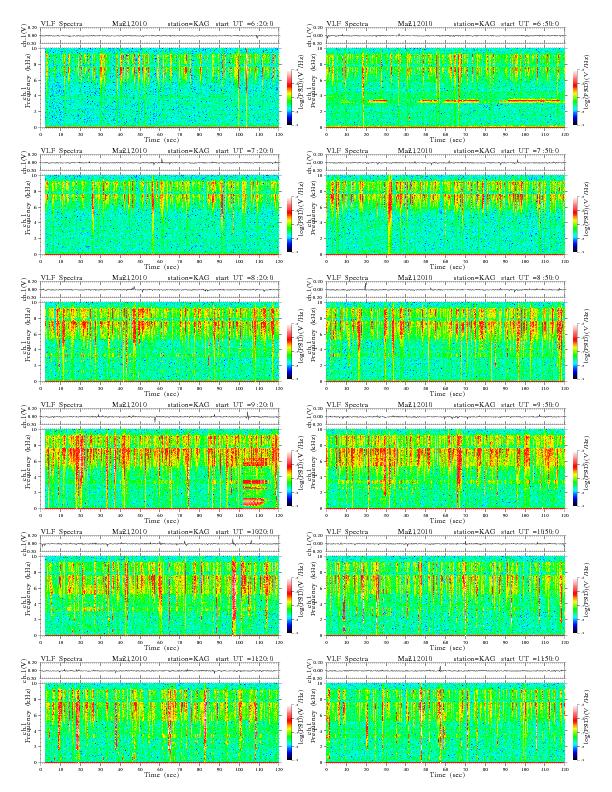Choose the ch.1 waveform above the 11:50:0 spectrogram
The image size is (612, 792).
pyautogui.click(x=445, y=671)
